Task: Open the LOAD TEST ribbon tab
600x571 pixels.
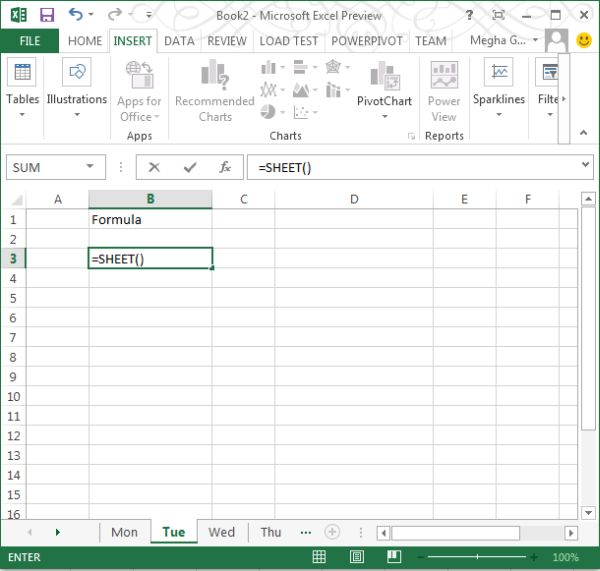Action: (289, 41)
